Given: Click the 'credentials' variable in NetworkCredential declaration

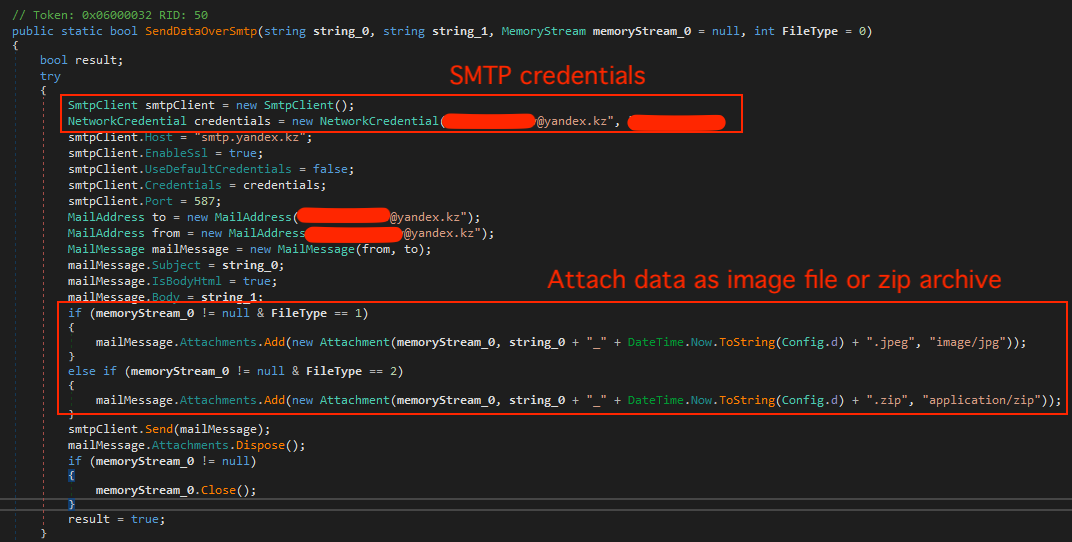Looking at the screenshot, I should point(232,121).
